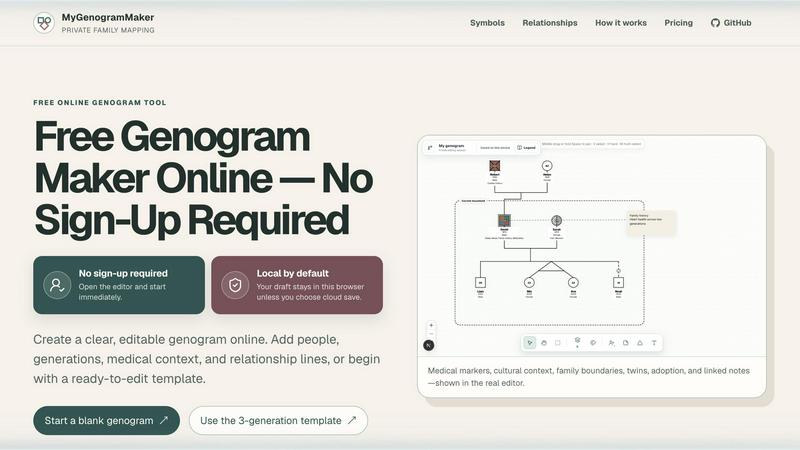The image size is (800, 450).
Task: Open the GitHub link
Action: point(731,23)
